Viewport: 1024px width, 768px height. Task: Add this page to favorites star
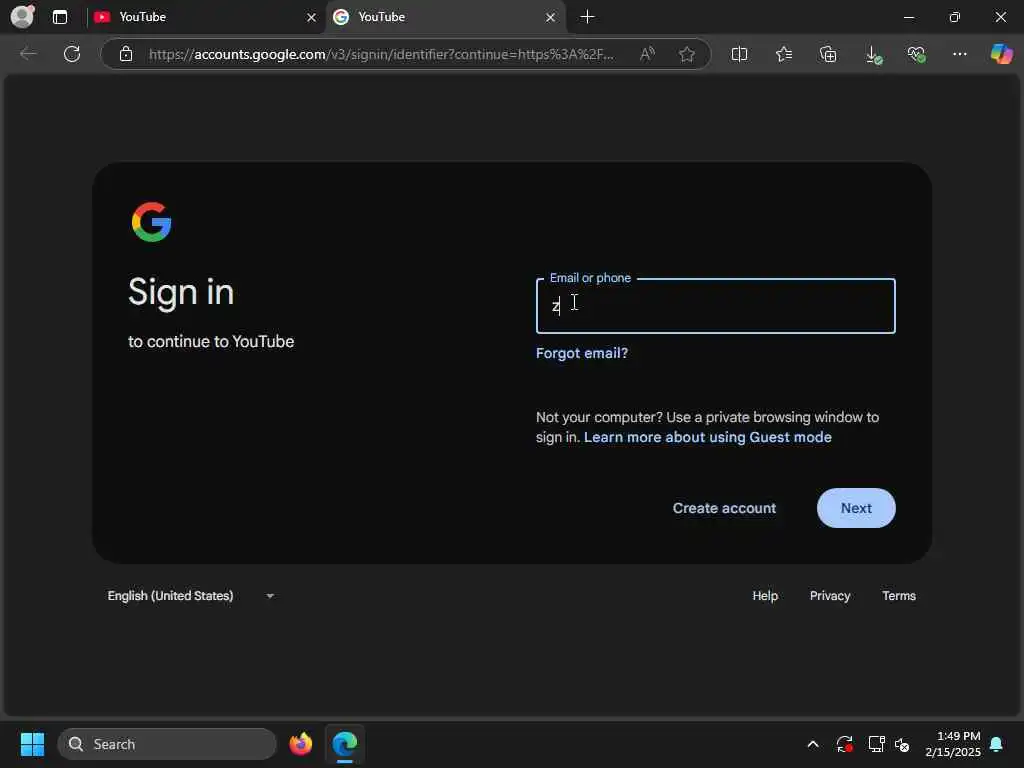686,54
